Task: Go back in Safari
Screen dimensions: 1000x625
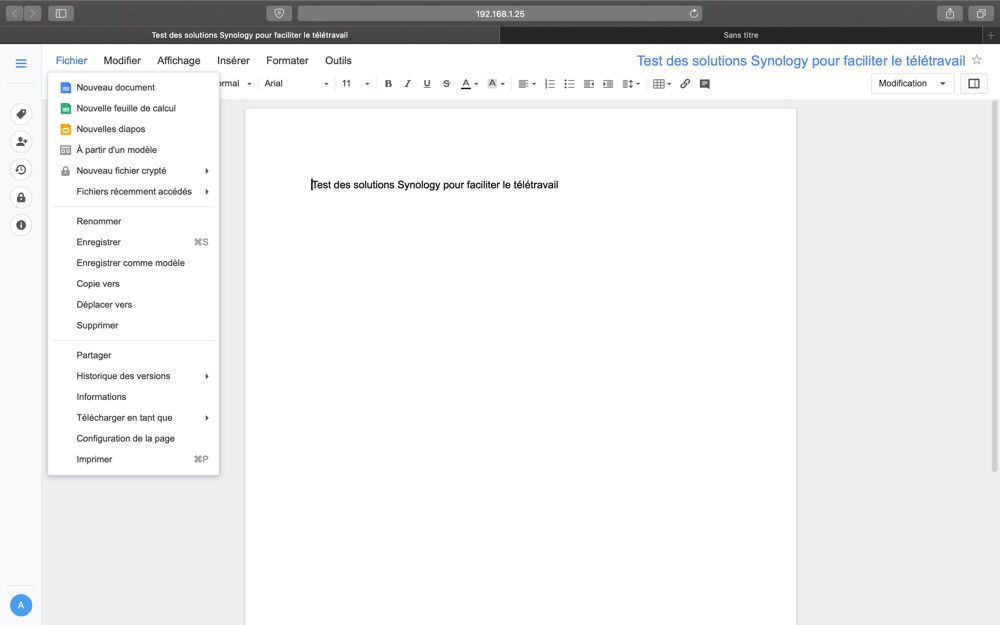Action: tap(15, 13)
